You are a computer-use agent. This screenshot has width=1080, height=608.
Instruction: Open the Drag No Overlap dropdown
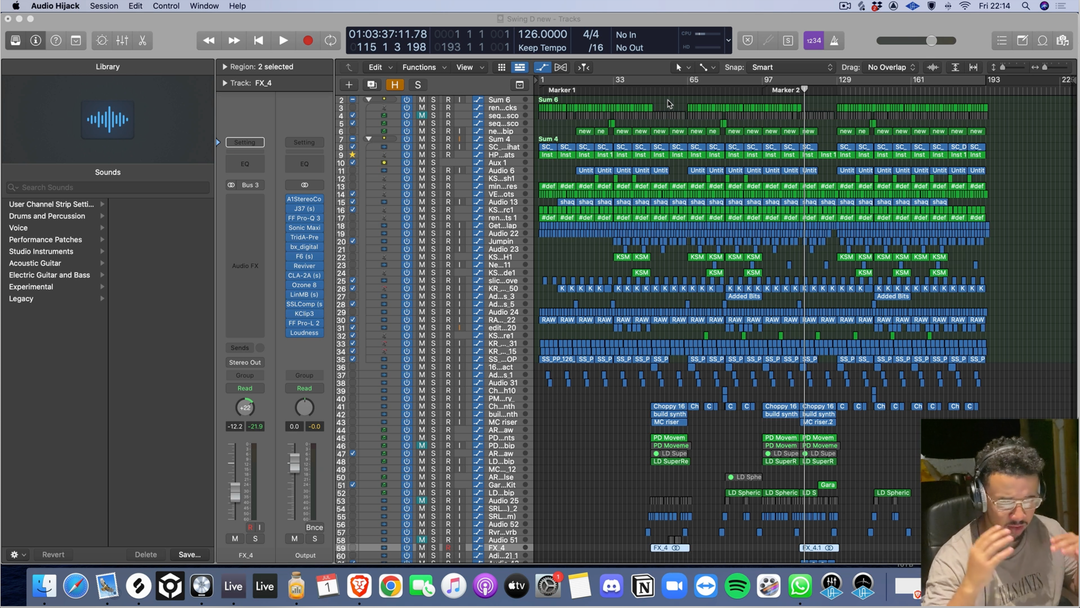tap(891, 67)
